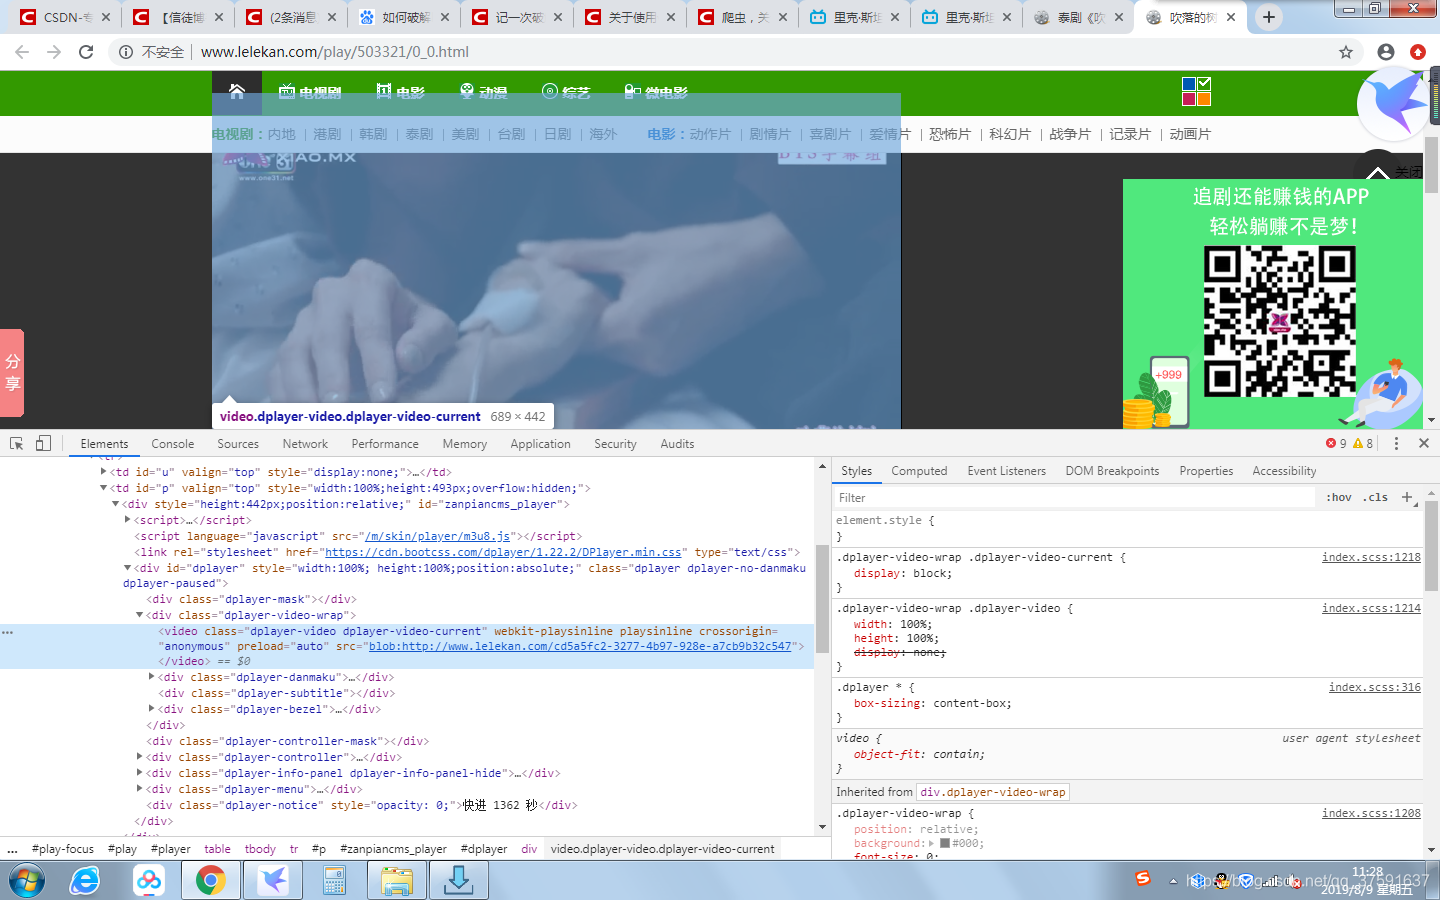Click the device toolbar emulation icon

[x=41, y=442]
